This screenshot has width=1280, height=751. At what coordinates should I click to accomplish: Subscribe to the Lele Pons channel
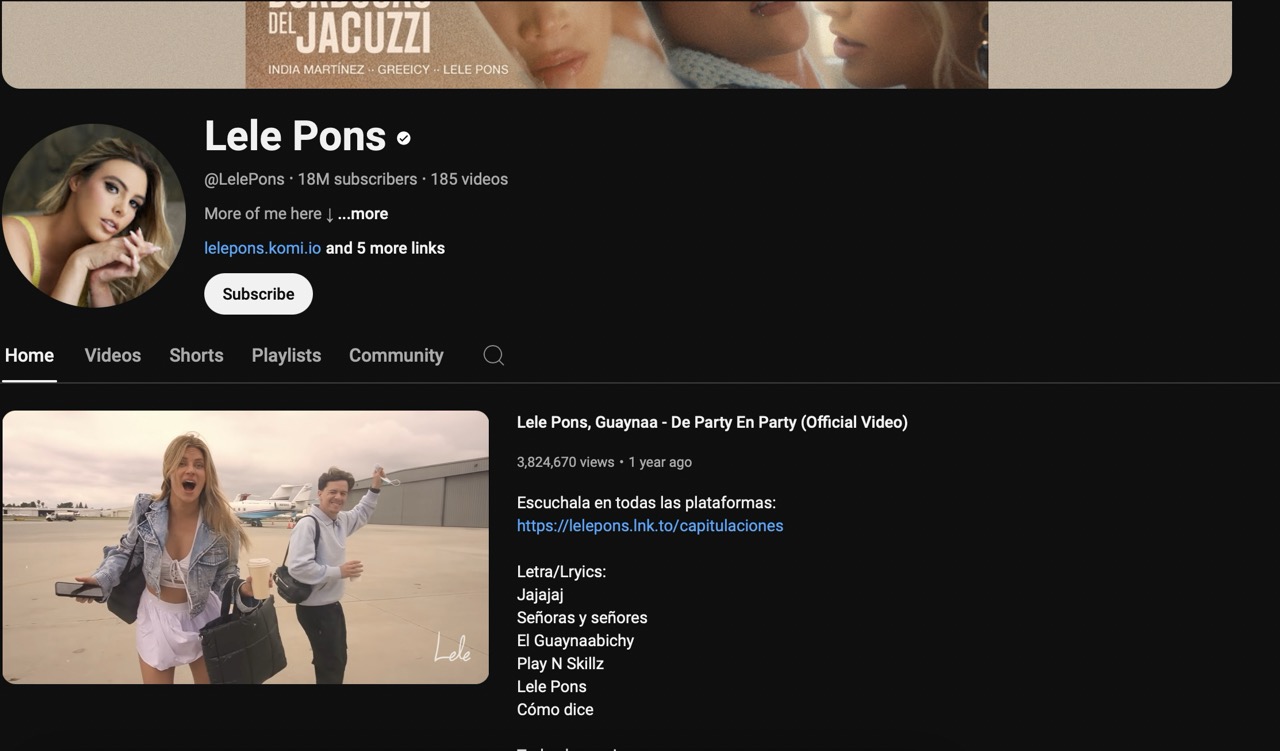pos(258,294)
